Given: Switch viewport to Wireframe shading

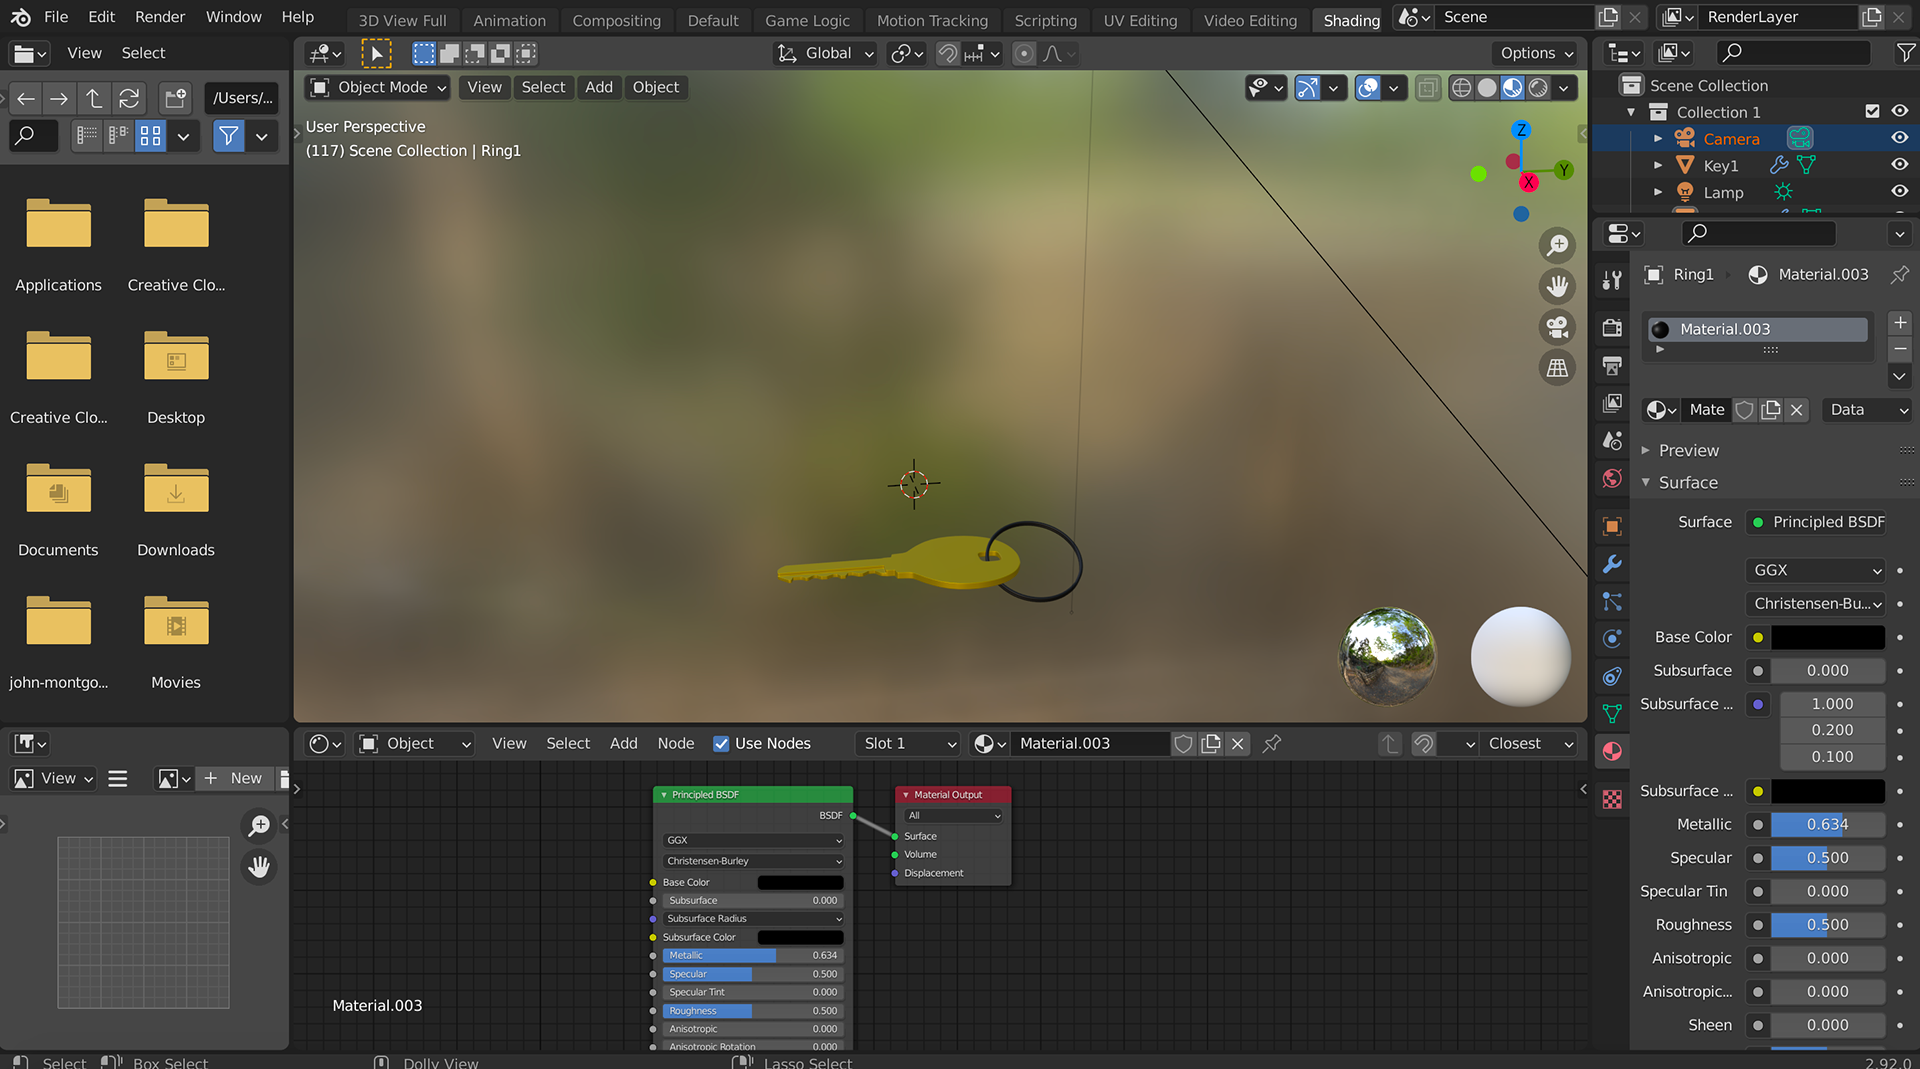Looking at the screenshot, I should coord(1461,88).
